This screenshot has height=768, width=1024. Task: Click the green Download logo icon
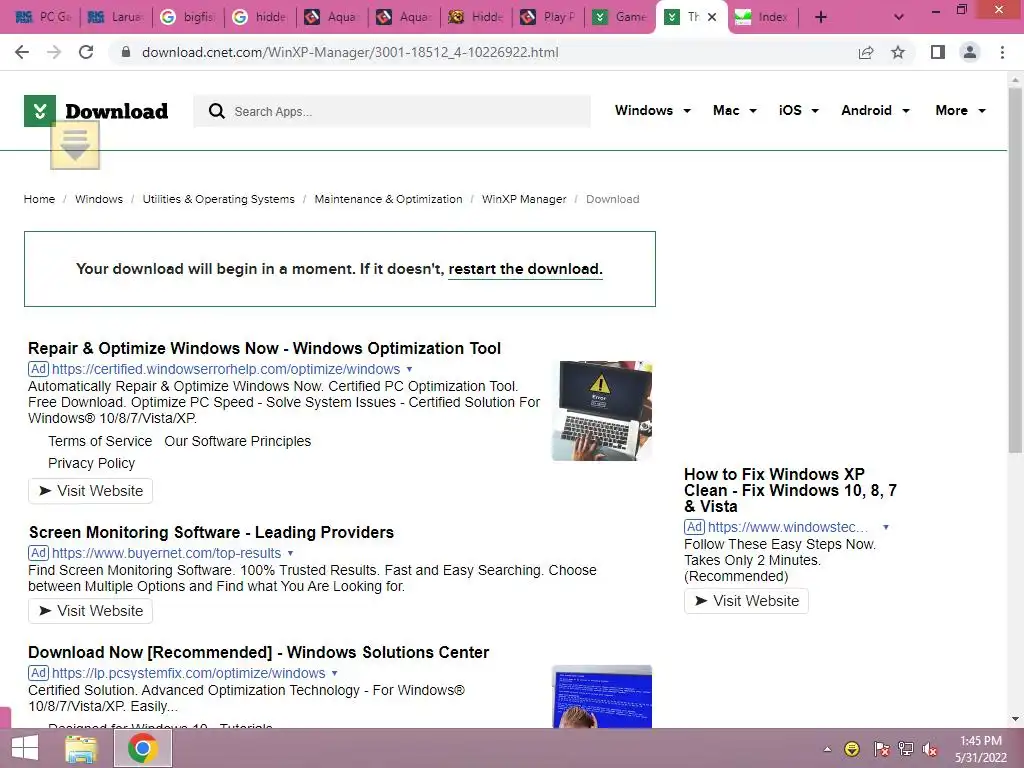pyautogui.click(x=40, y=111)
